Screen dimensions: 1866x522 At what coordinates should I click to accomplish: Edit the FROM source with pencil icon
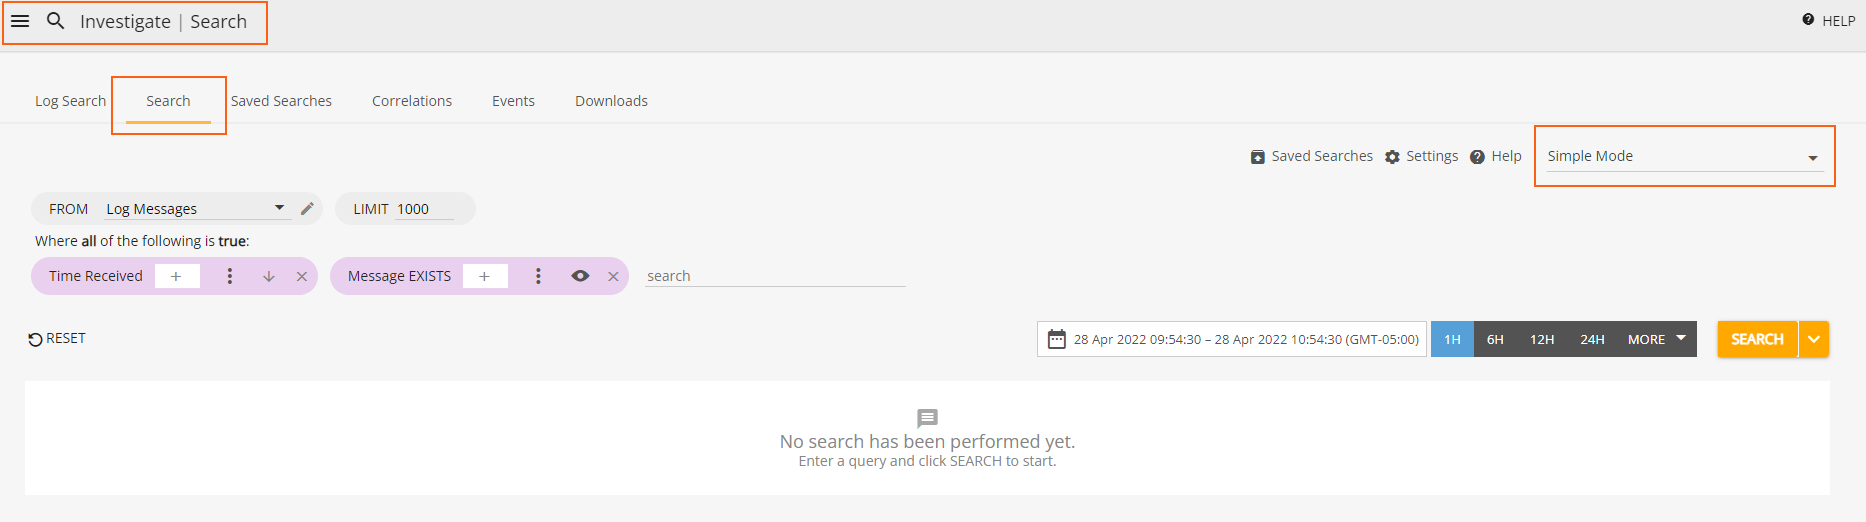coord(307,208)
